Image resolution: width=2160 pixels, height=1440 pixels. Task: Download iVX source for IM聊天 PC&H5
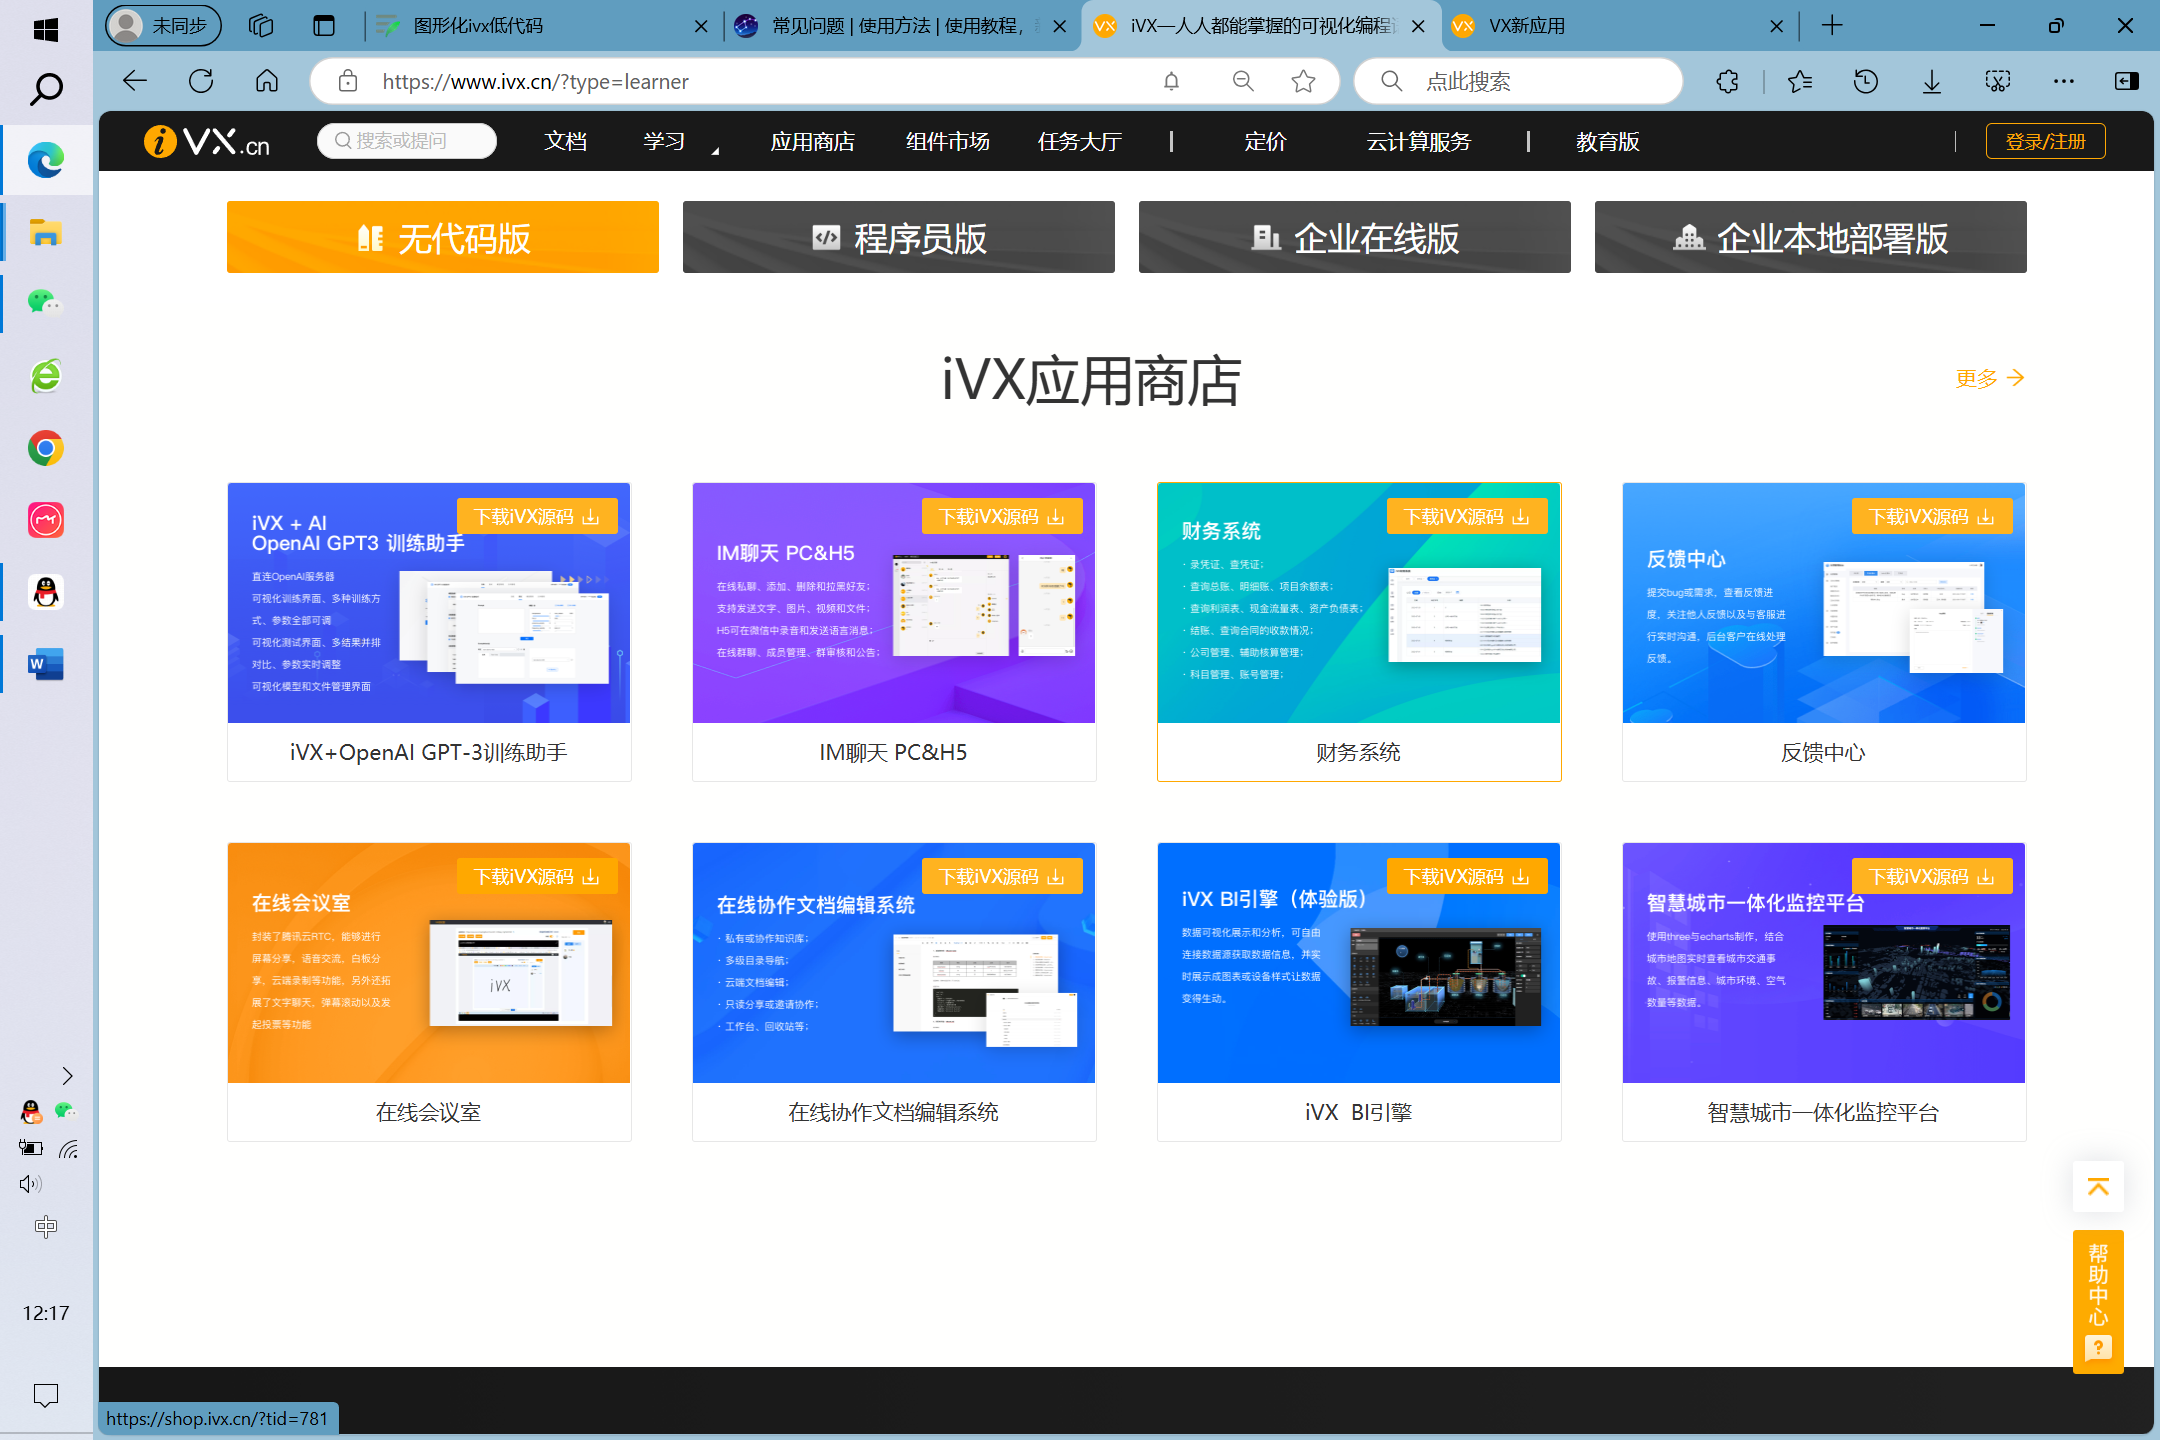tap(1002, 516)
